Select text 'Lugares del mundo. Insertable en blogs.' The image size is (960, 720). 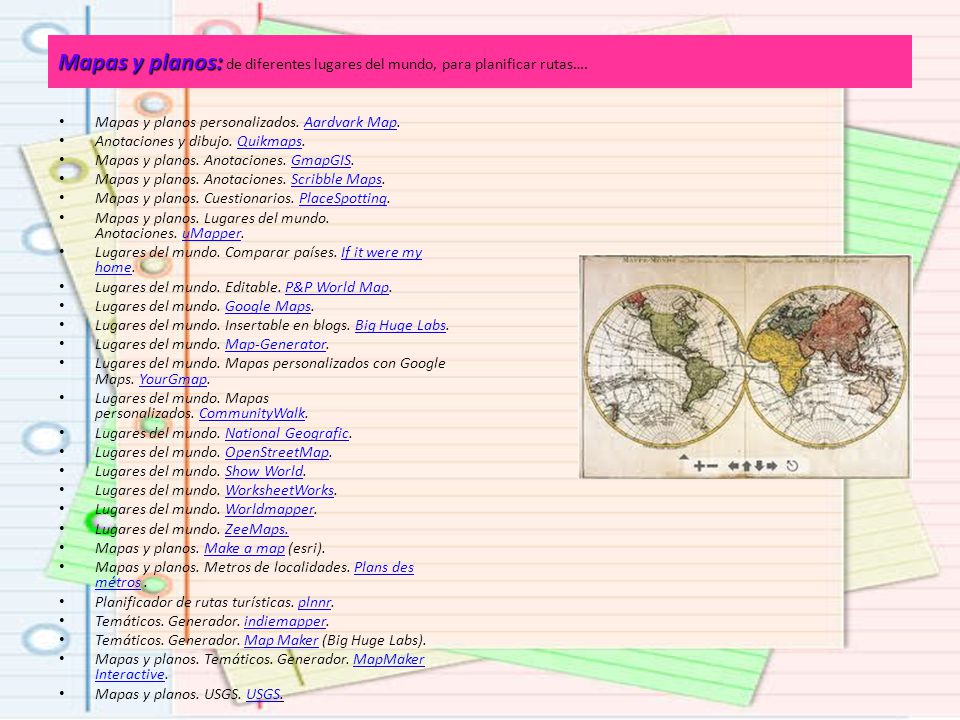coord(223,325)
